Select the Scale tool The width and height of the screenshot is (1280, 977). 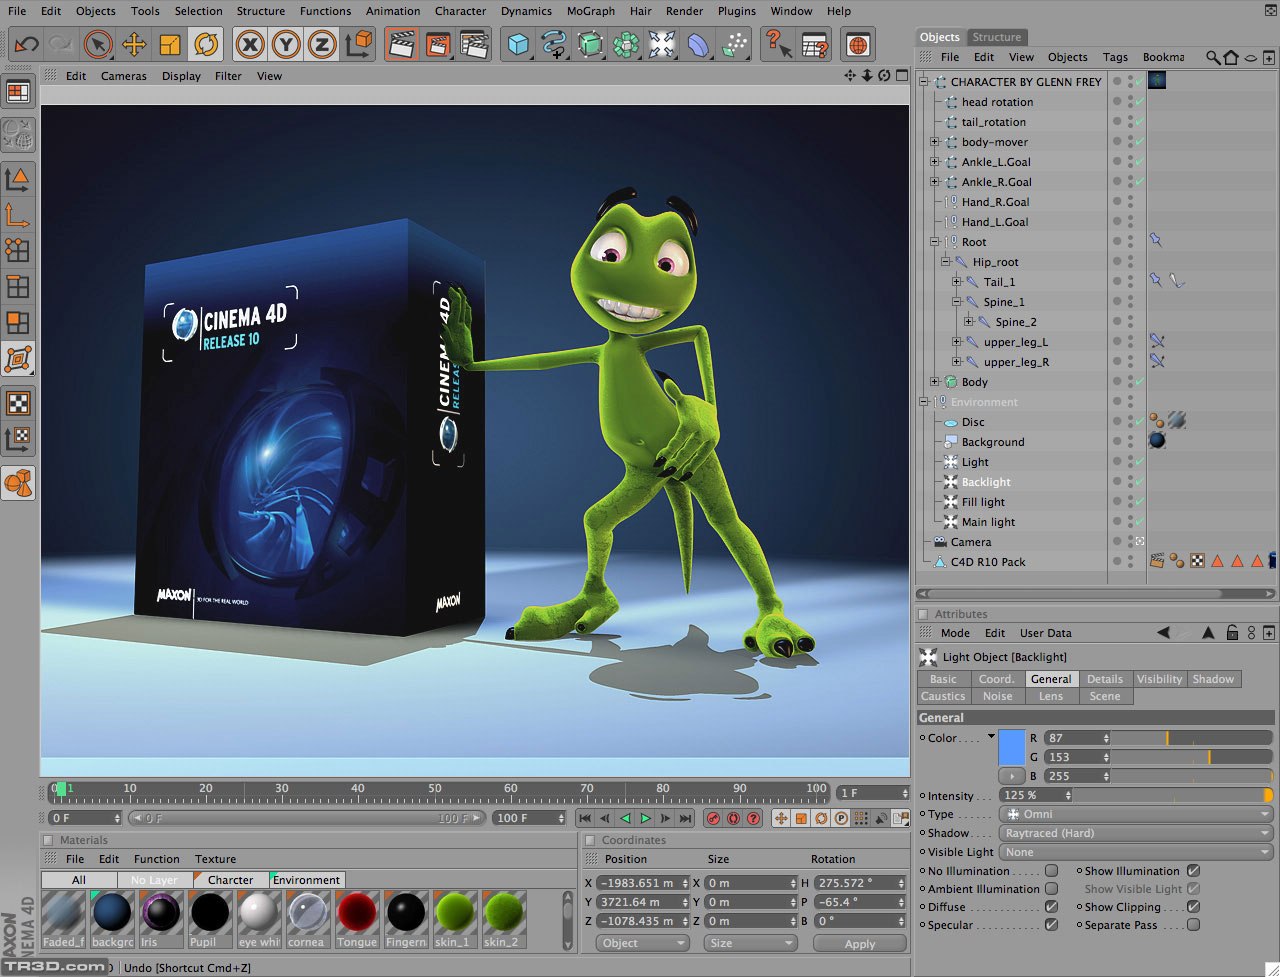click(x=169, y=44)
